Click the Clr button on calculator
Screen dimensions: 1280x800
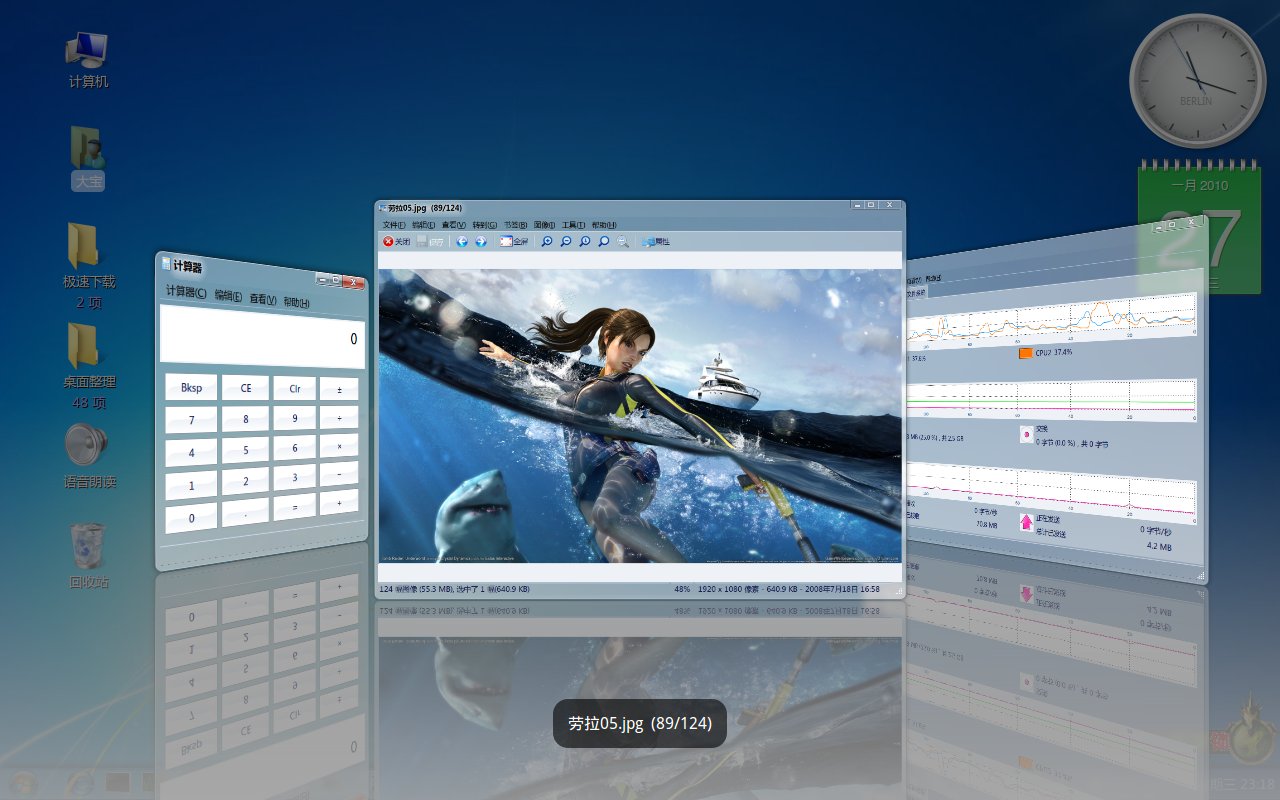(x=295, y=389)
